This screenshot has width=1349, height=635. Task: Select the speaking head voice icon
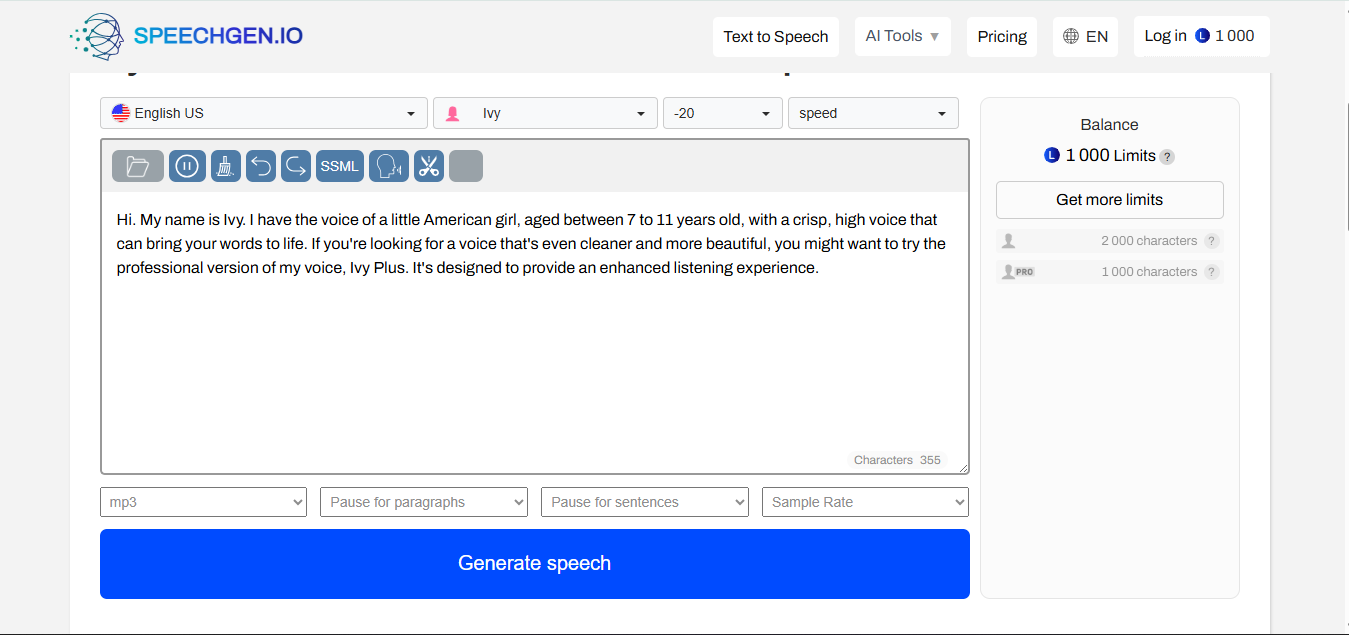pos(388,166)
